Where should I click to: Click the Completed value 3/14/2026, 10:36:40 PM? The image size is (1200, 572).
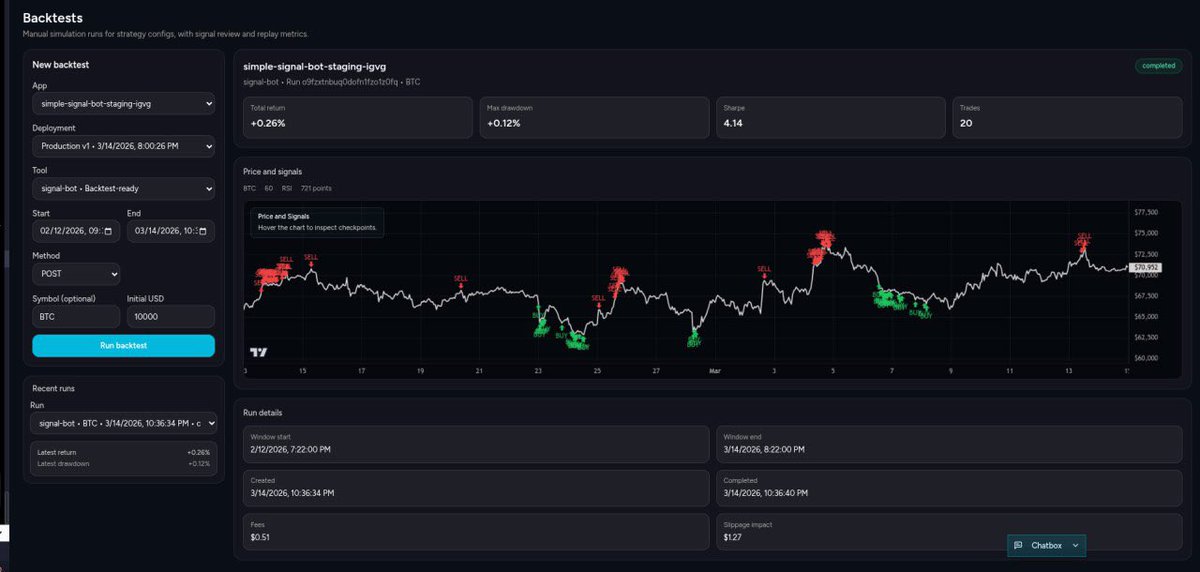click(765, 492)
